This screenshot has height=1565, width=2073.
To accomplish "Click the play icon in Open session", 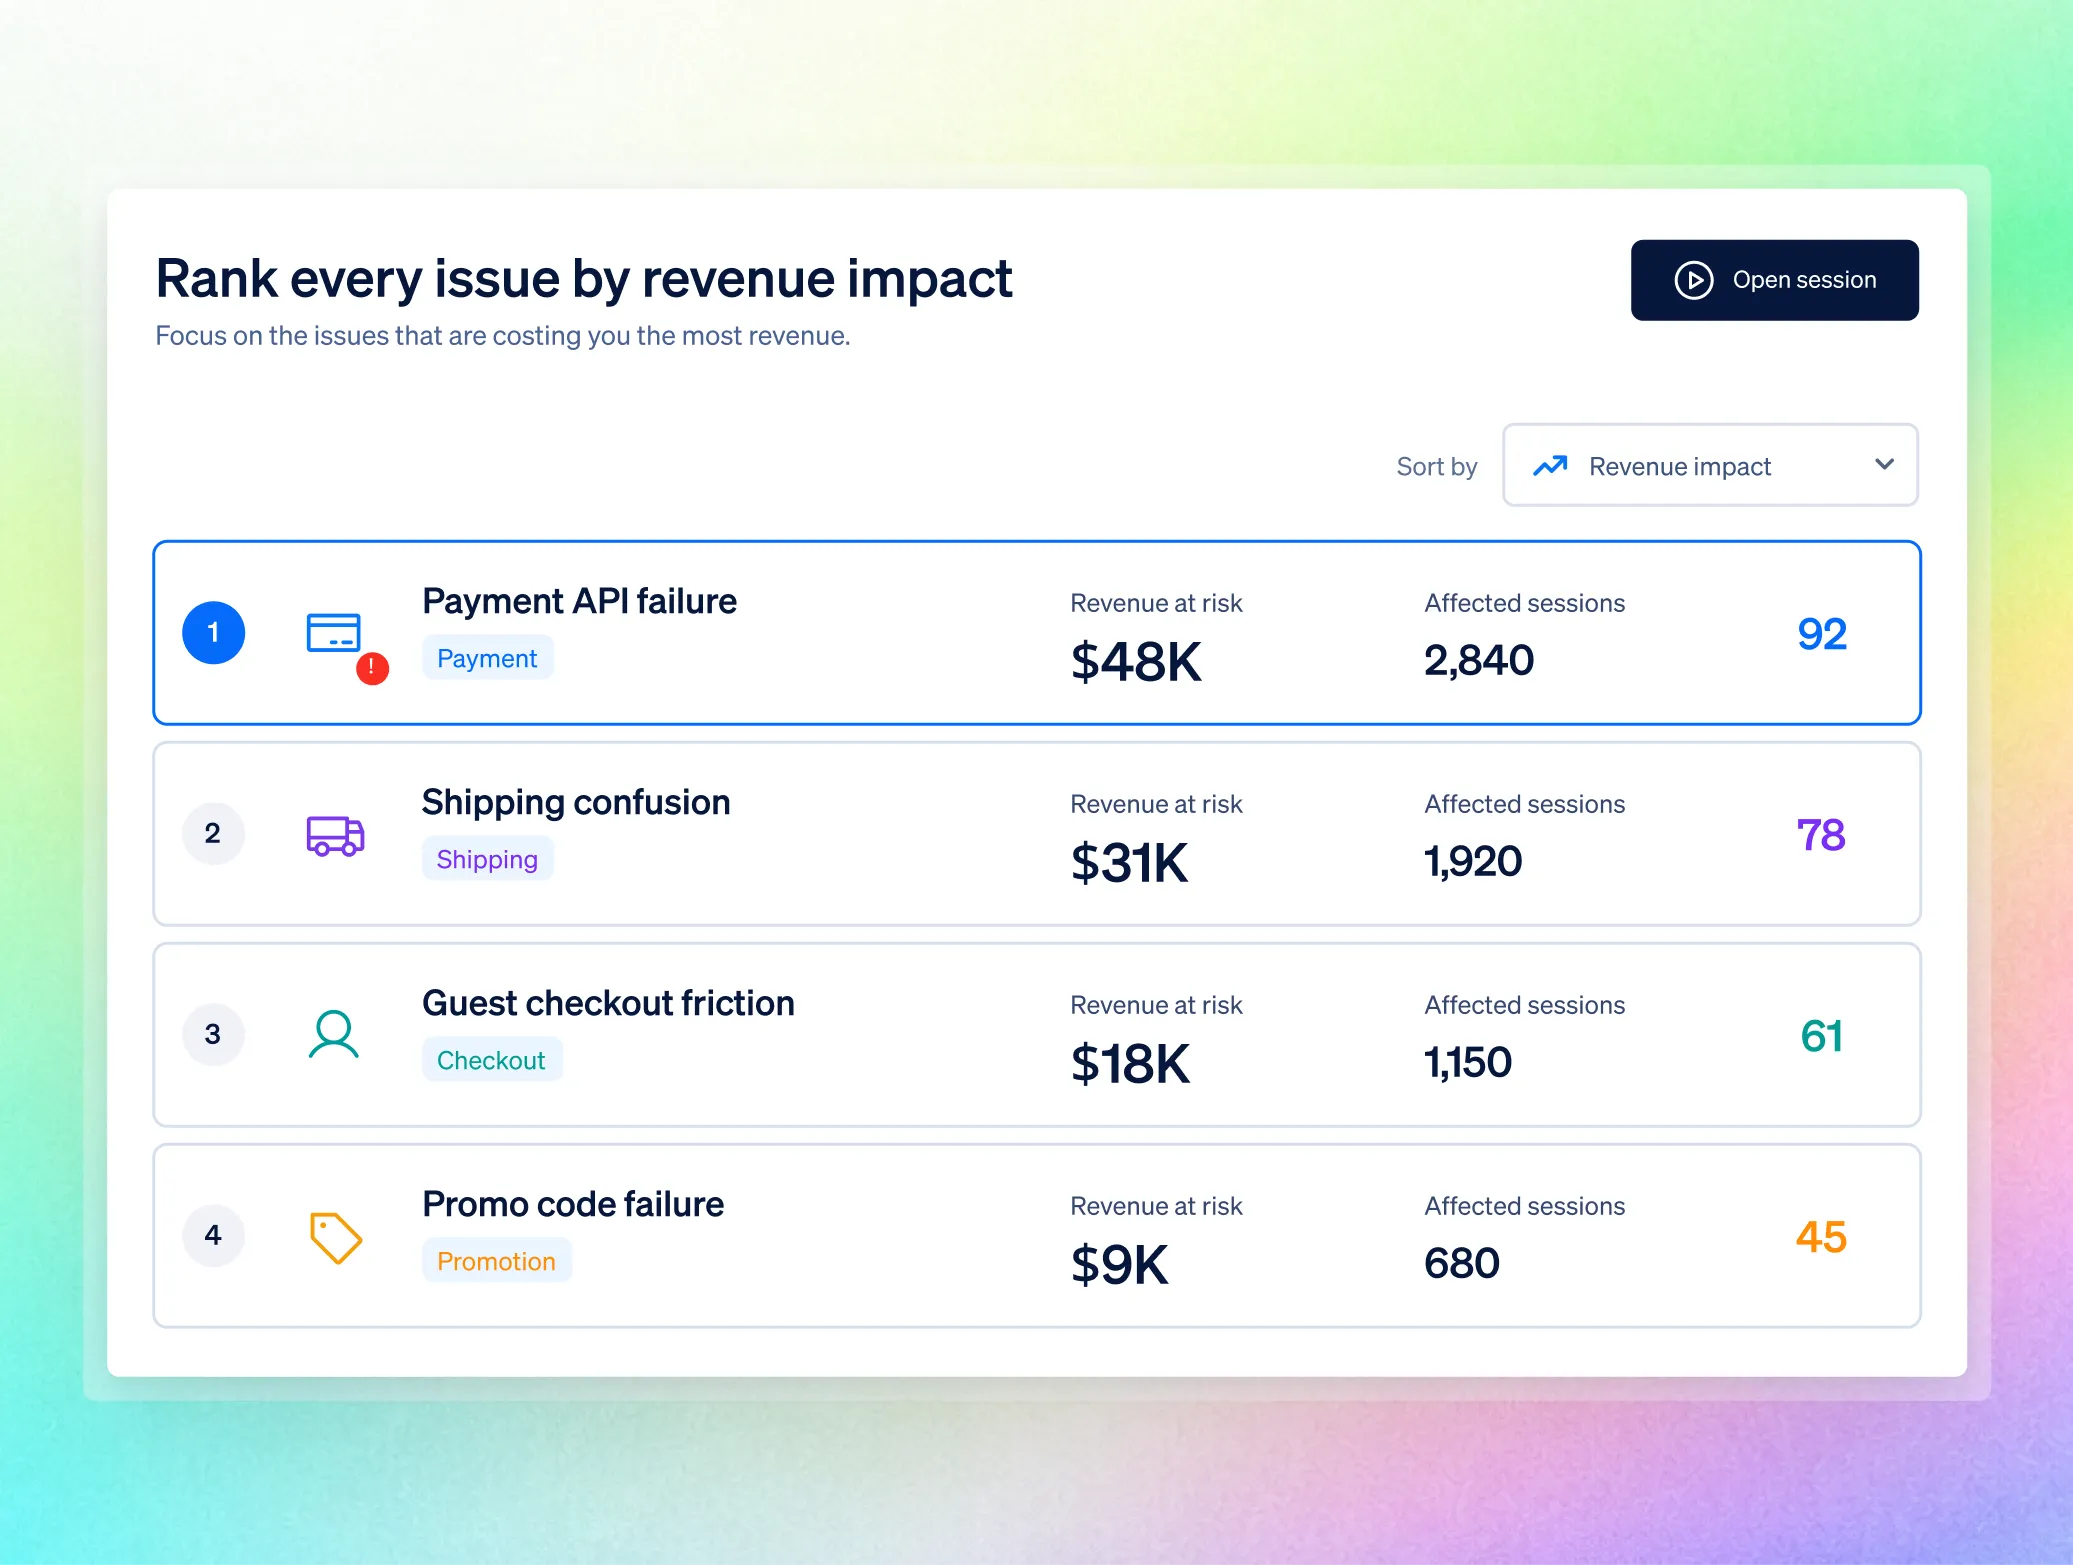I will 1694,280.
